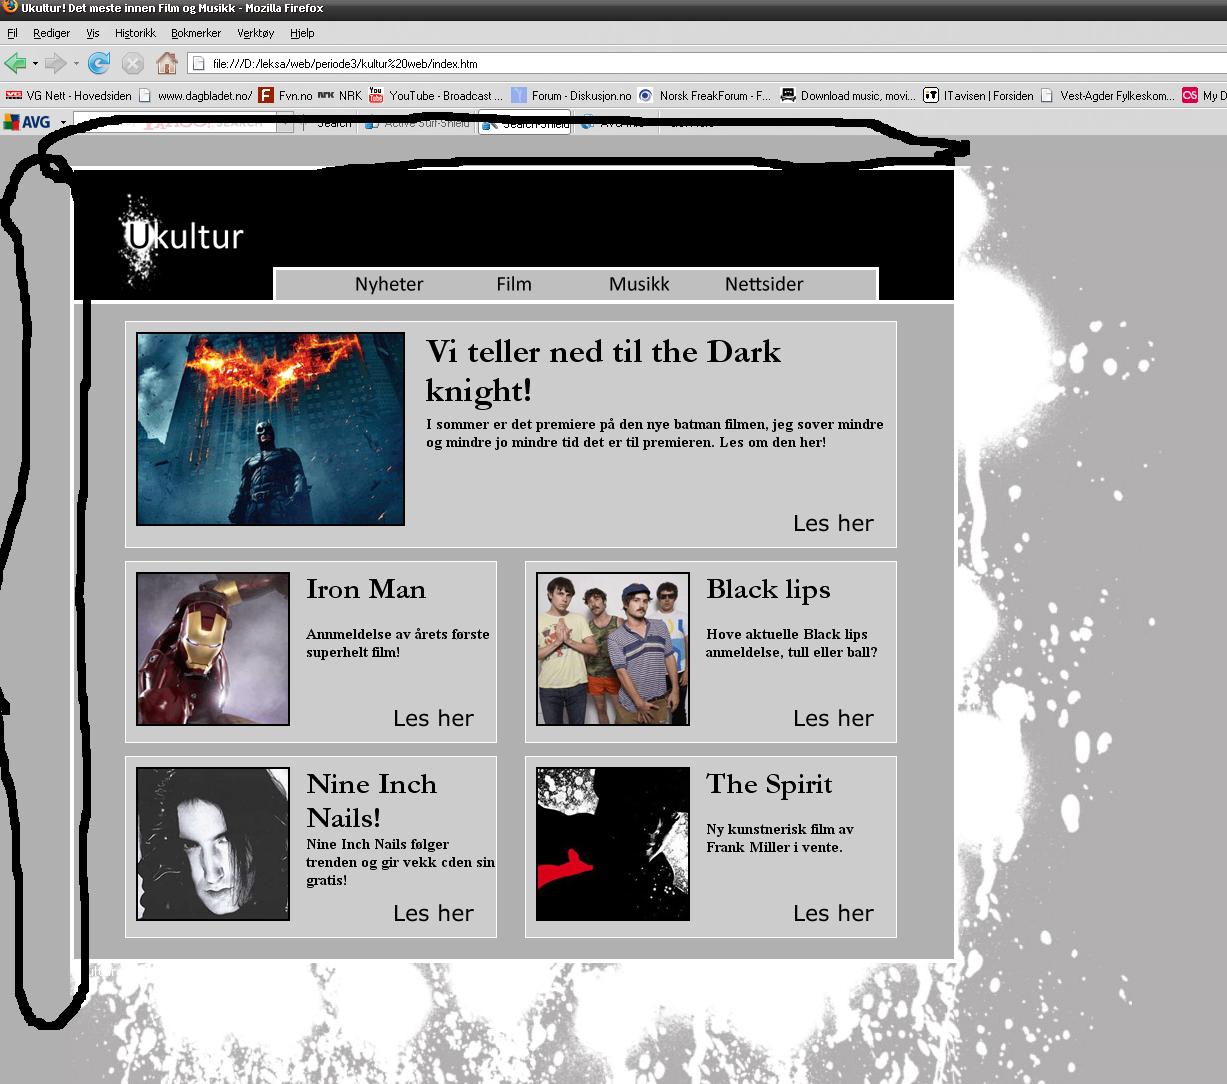Click the grey forward arrow
The height and width of the screenshot is (1084, 1227).
(55, 63)
